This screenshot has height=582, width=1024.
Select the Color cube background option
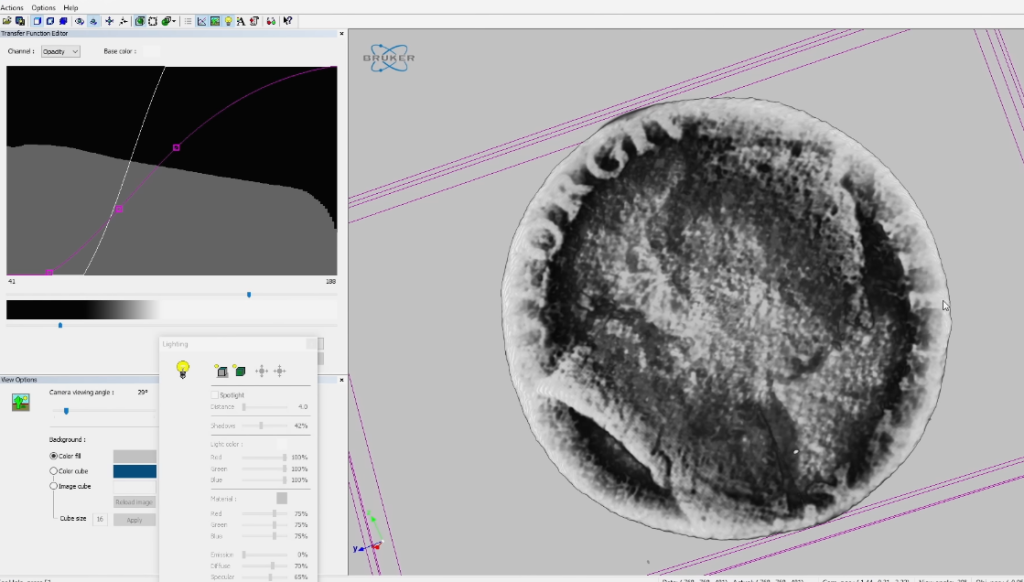(54, 471)
